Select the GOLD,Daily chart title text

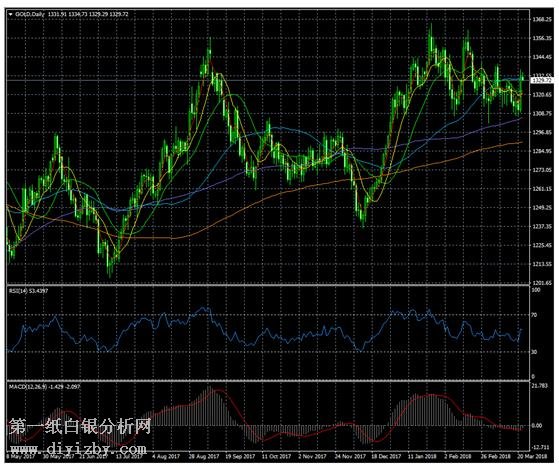30,14
